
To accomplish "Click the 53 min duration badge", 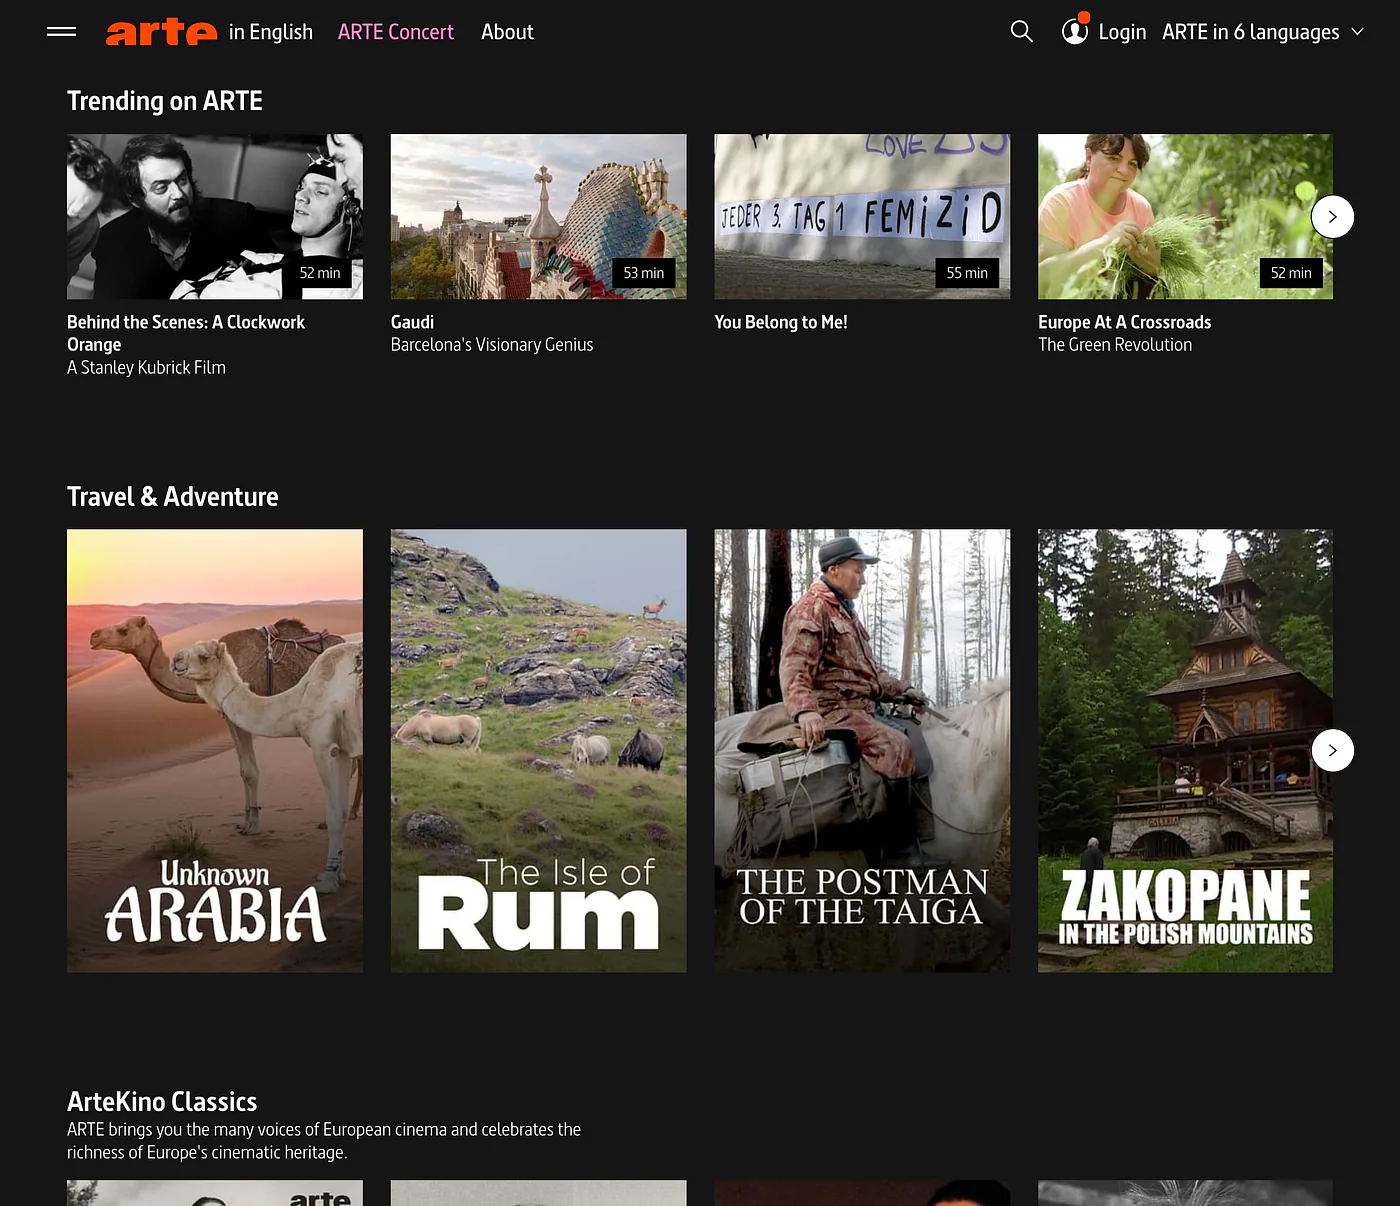I will [644, 273].
